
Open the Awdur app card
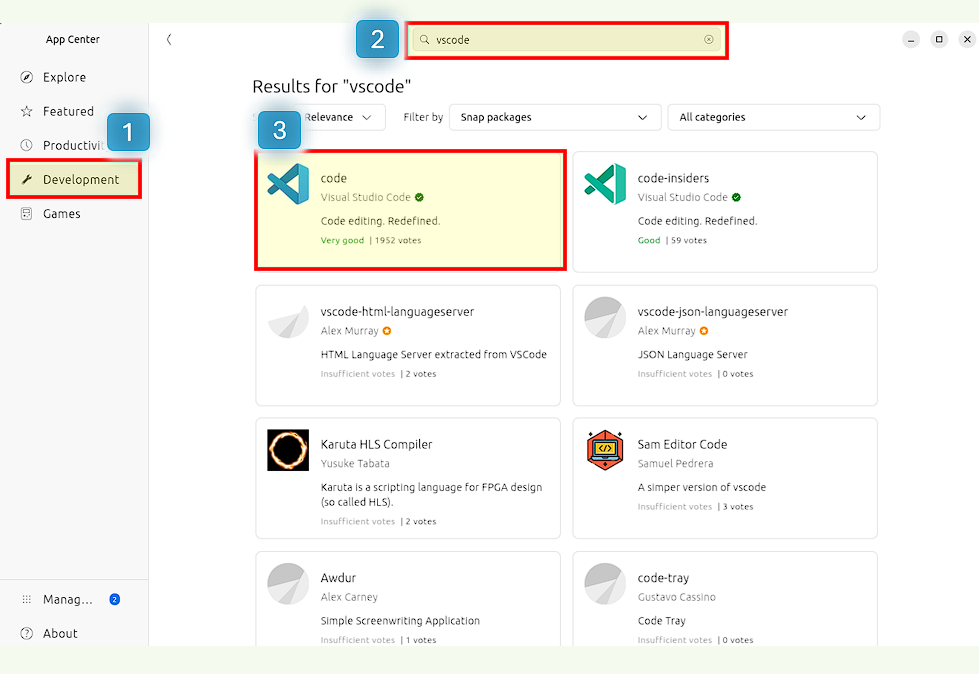point(408,599)
